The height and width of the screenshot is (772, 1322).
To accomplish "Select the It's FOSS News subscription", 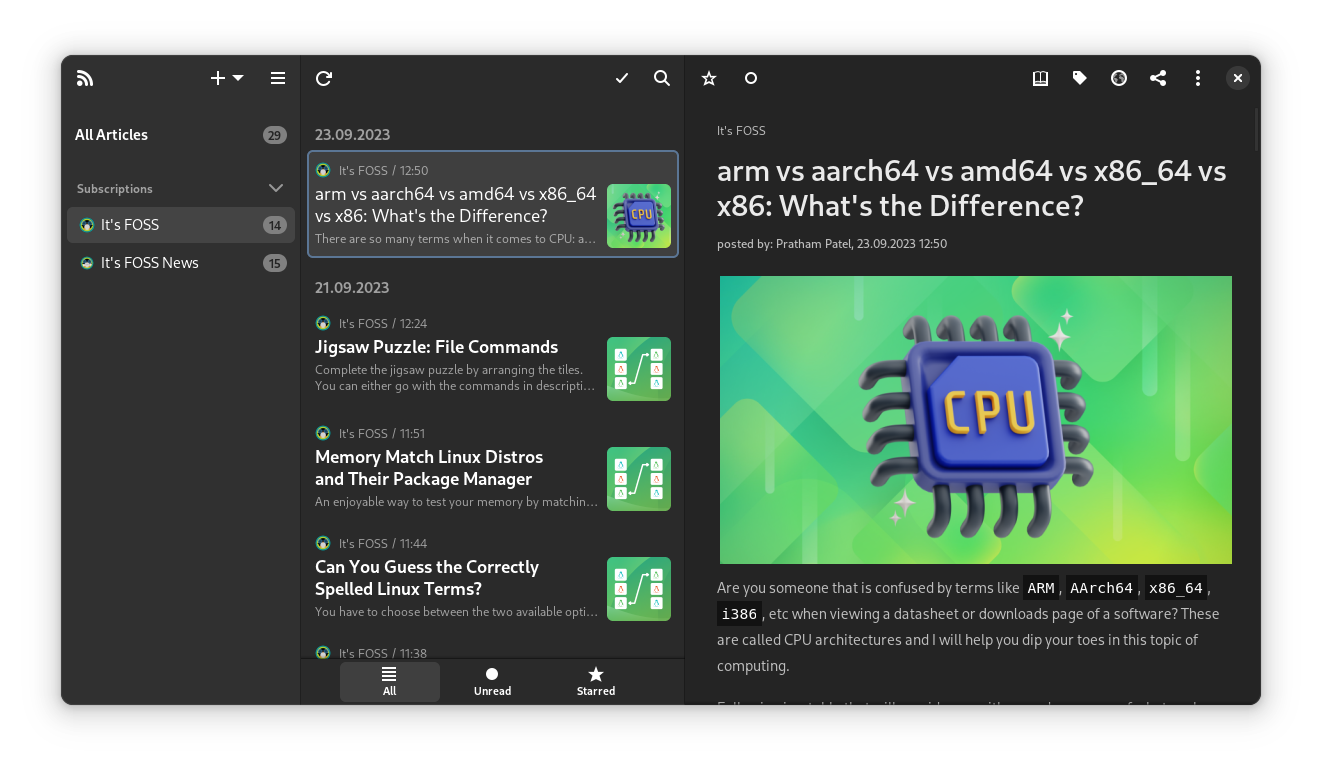I will 150,262.
